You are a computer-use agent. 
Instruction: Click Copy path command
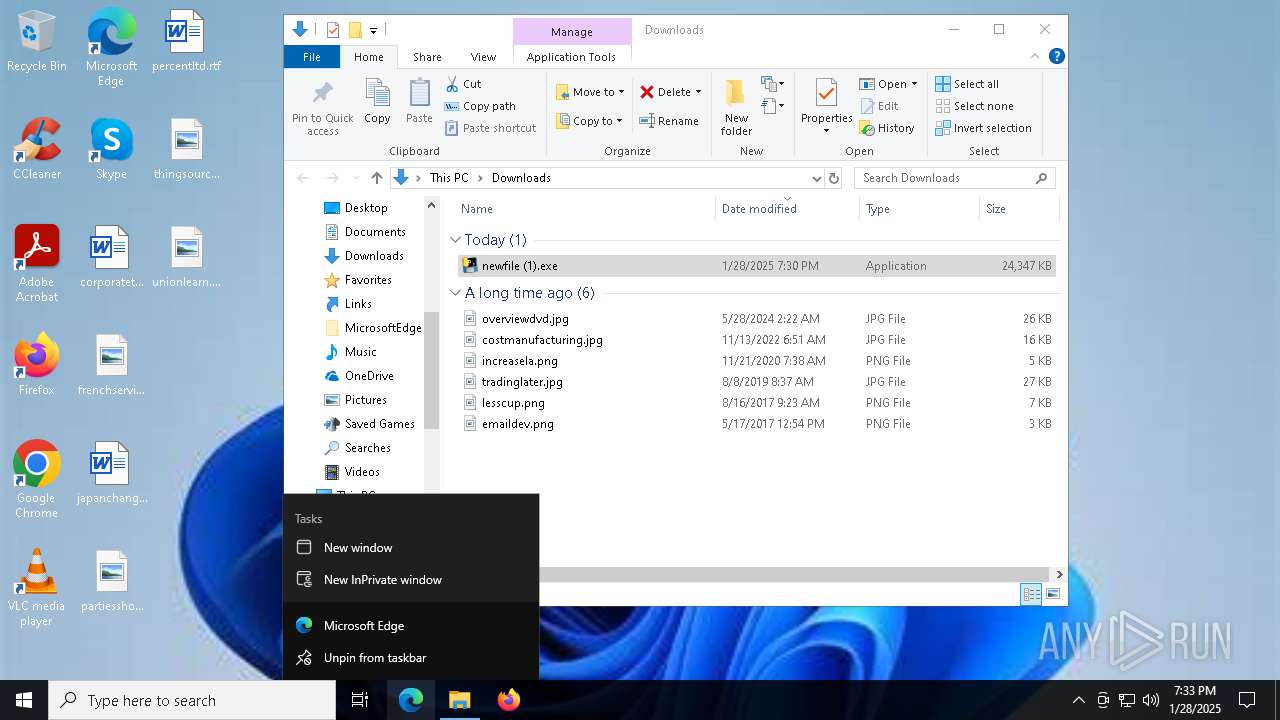[480, 106]
